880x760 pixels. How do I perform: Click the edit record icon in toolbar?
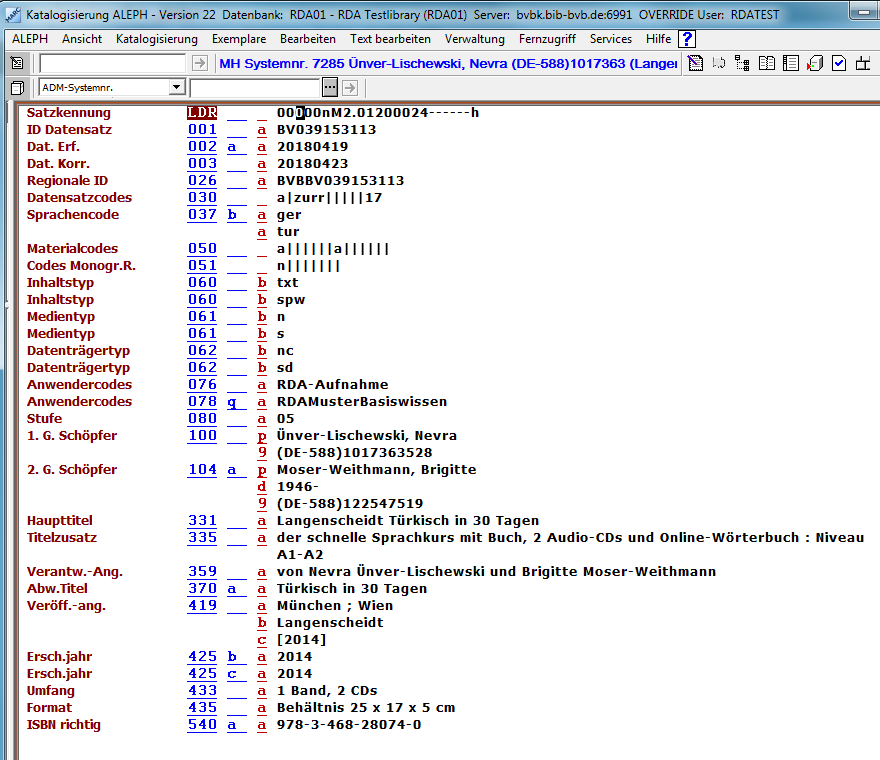coord(697,64)
